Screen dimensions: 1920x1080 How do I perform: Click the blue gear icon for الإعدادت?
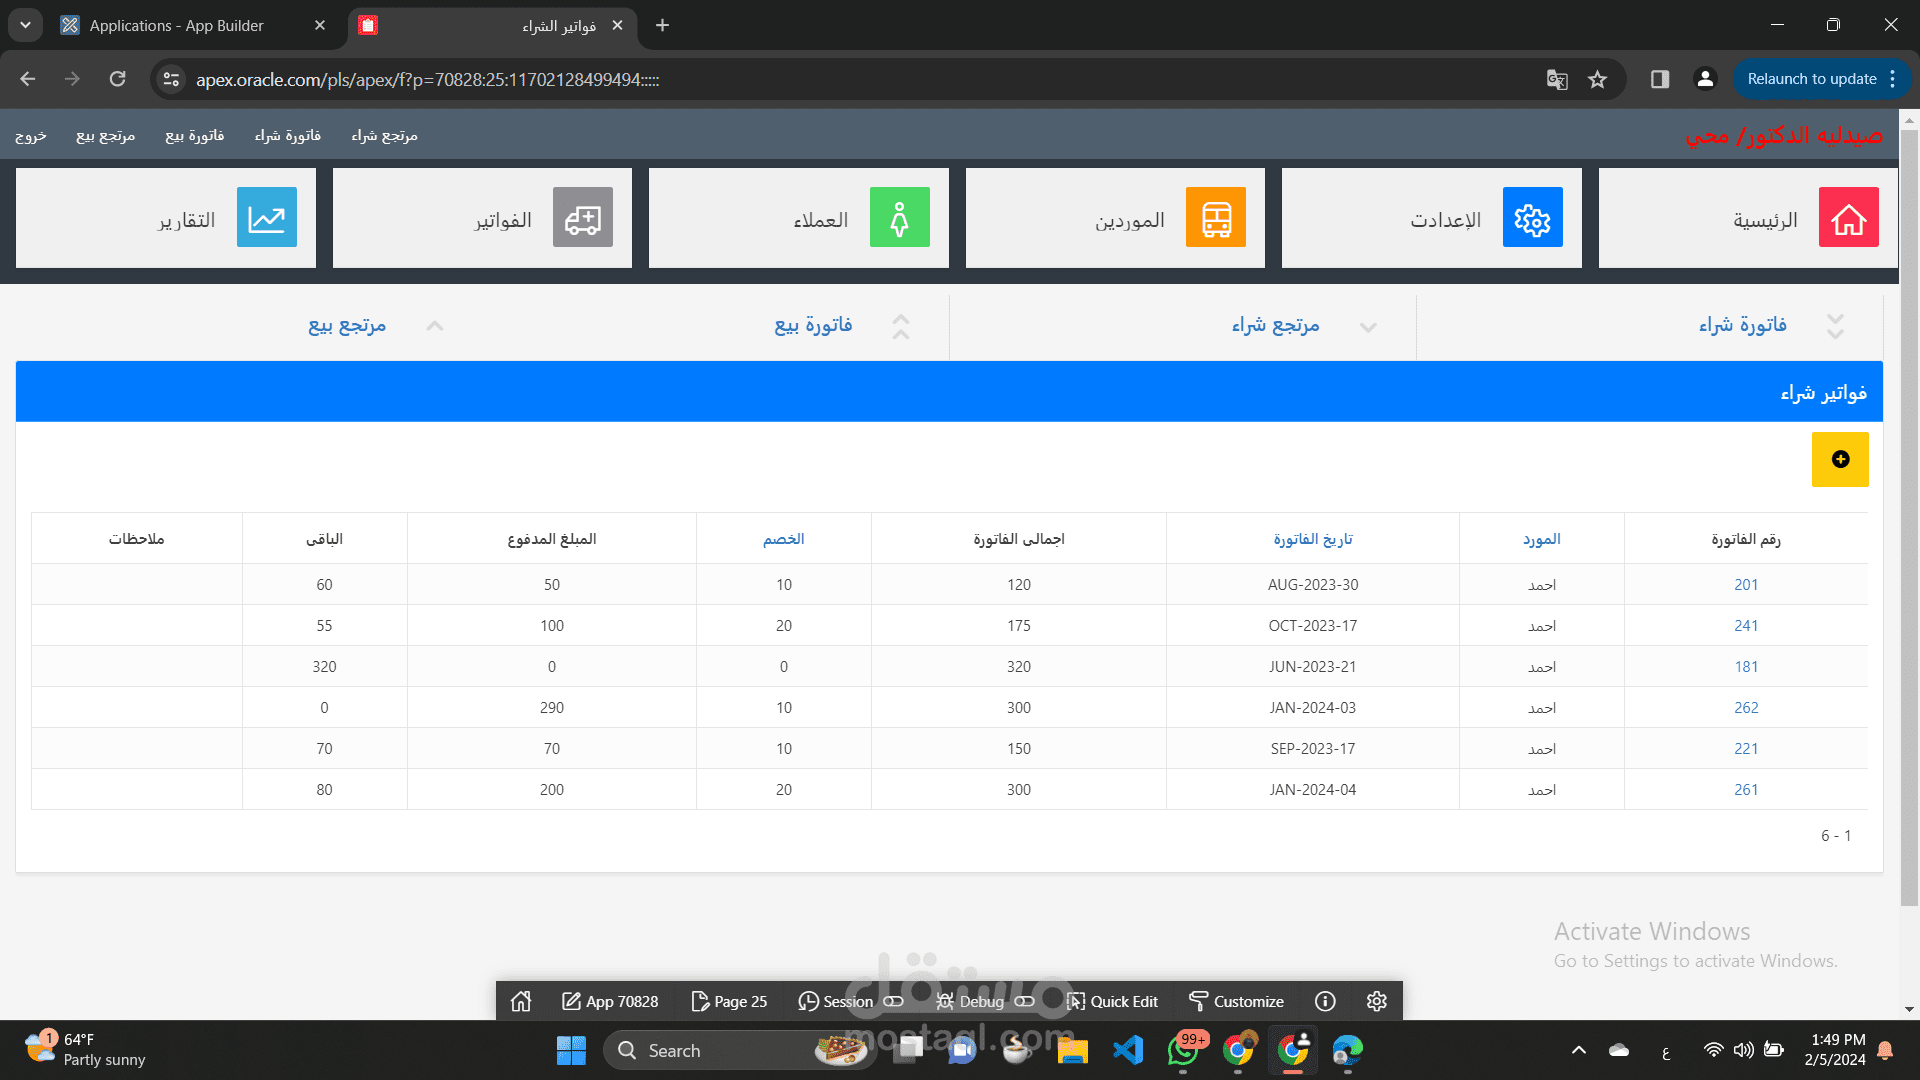[1532, 217]
